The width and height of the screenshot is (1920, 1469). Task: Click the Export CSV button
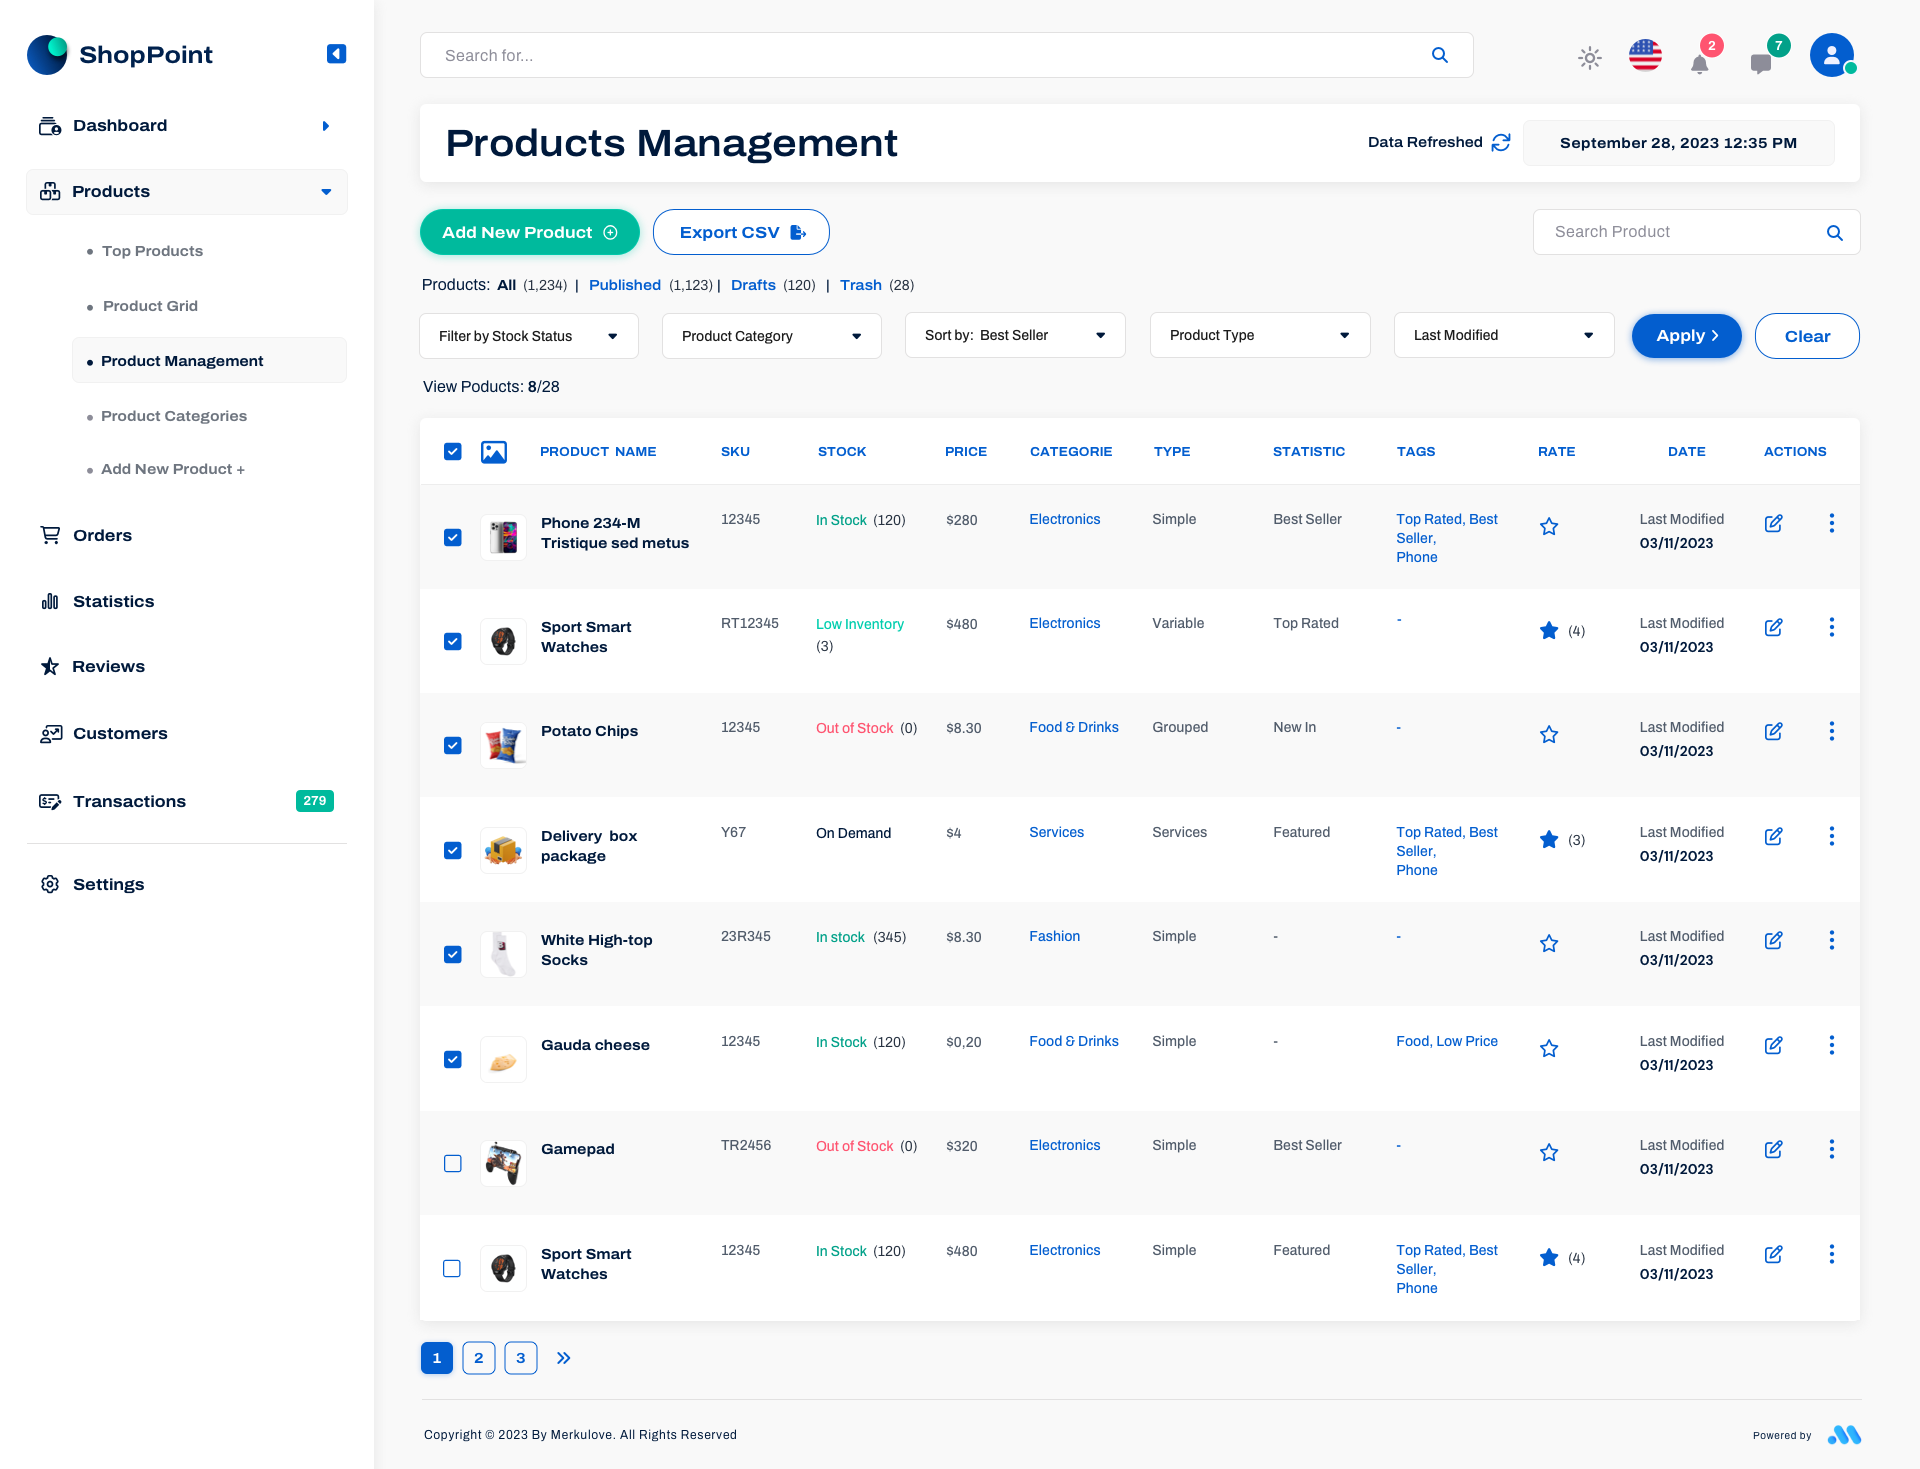coord(740,231)
